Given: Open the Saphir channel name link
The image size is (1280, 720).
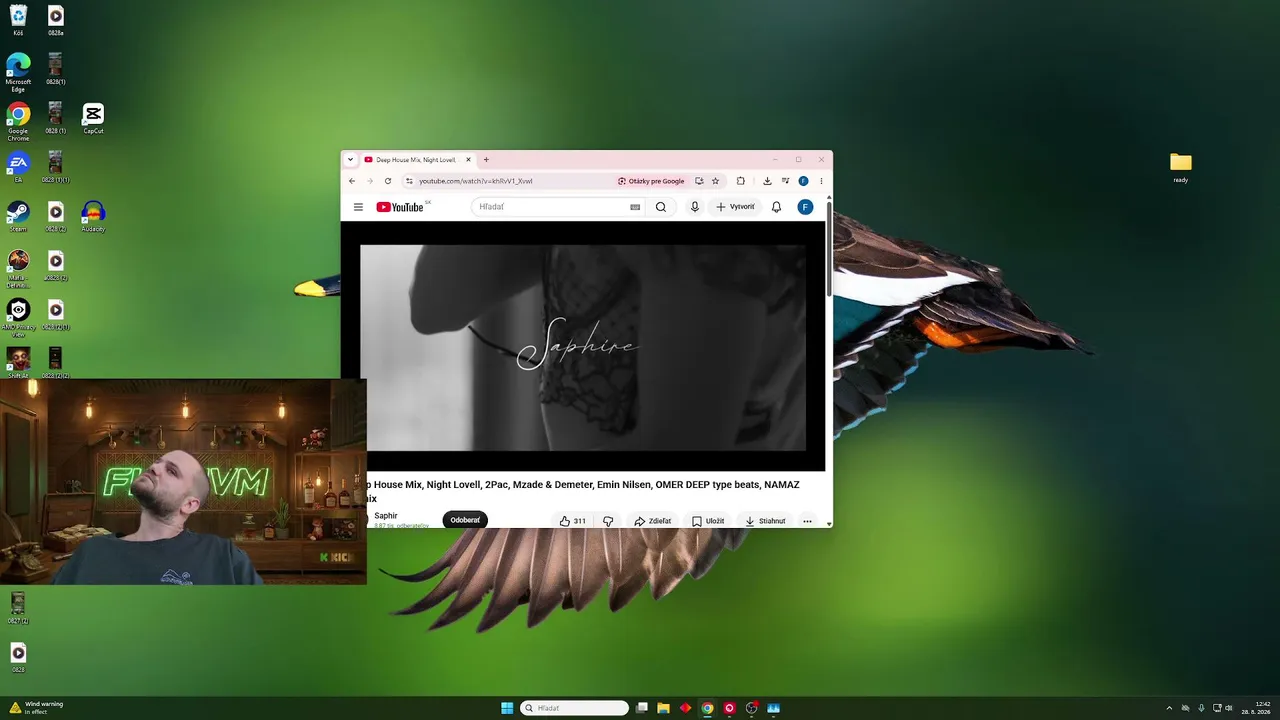Looking at the screenshot, I should pos(386,516).
